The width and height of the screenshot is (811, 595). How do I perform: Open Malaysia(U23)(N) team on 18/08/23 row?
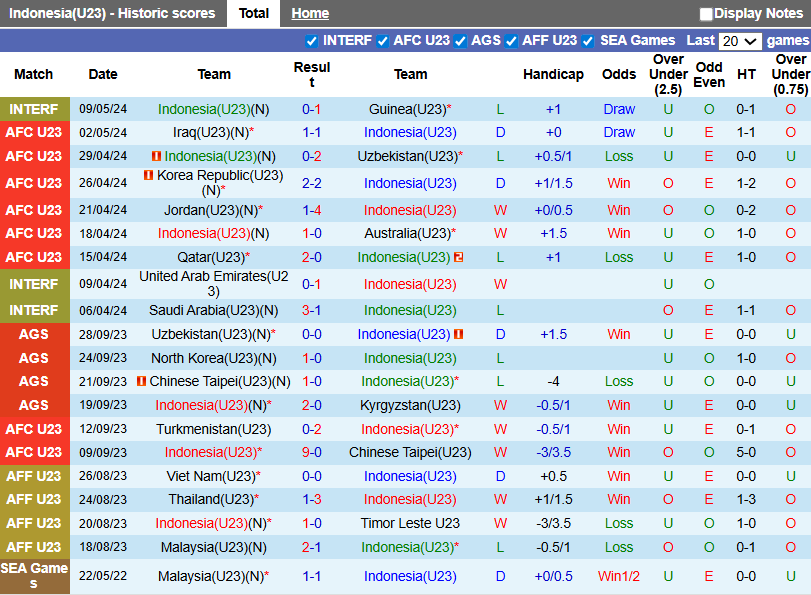tap(213, 547)
